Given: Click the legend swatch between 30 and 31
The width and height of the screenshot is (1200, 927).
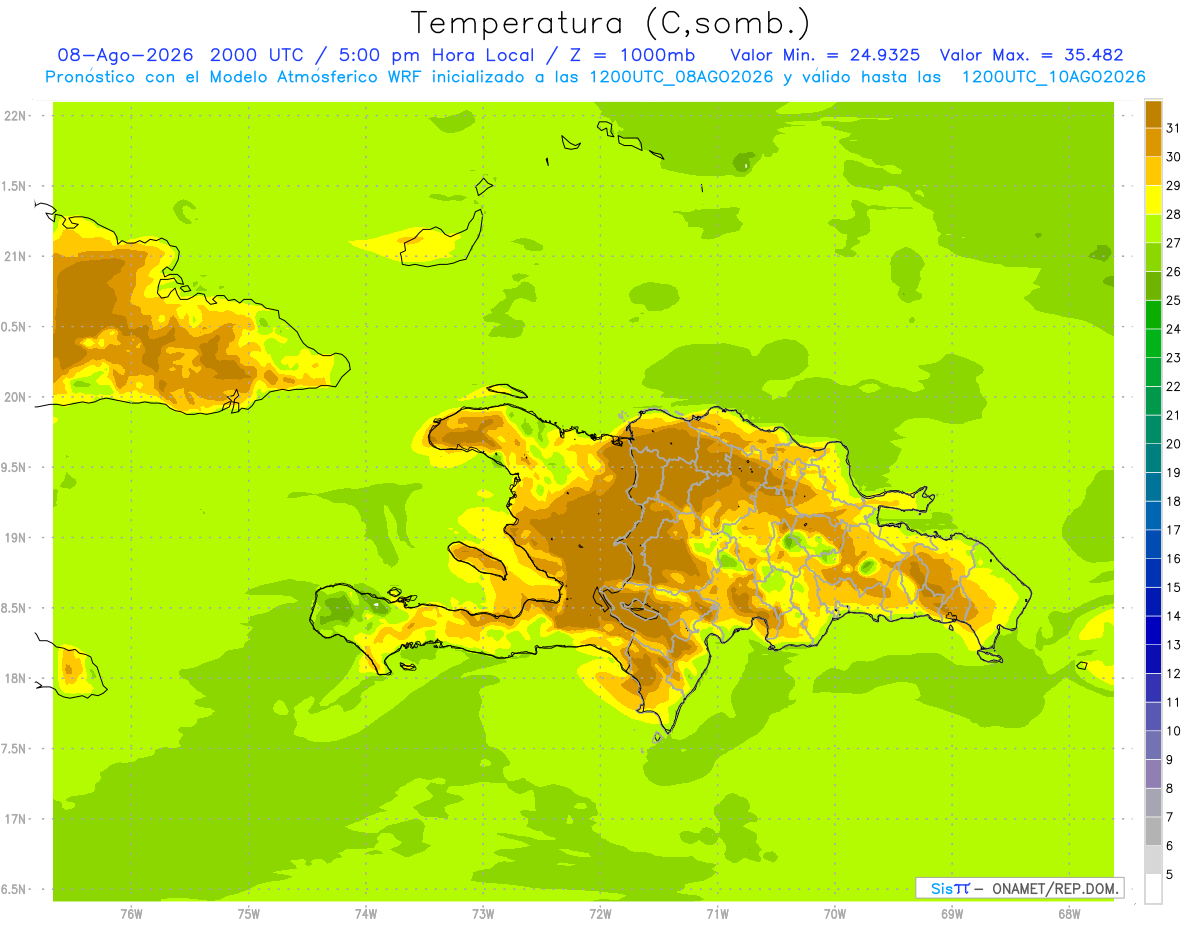Looking at the screenshot, I should (1153, 142).
